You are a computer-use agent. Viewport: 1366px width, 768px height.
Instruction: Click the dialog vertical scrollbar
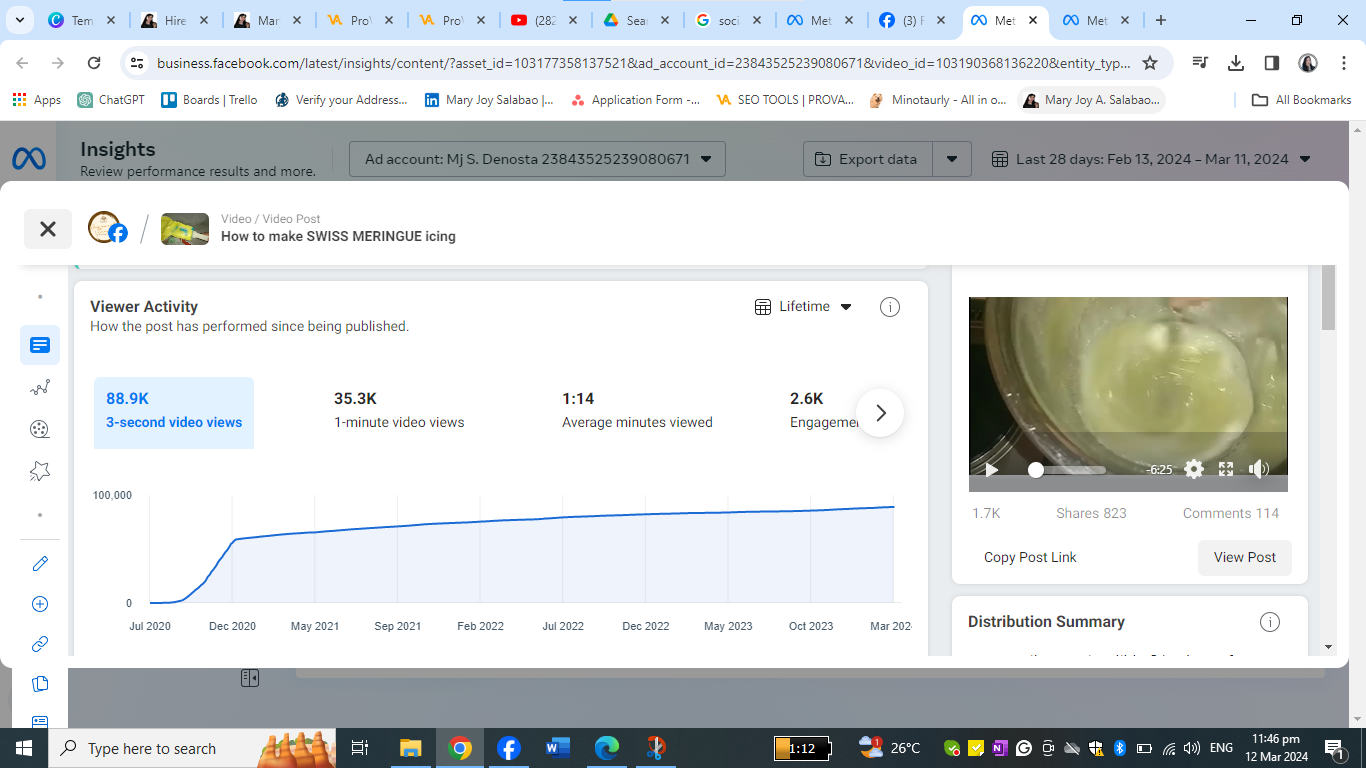[1328, 298]
